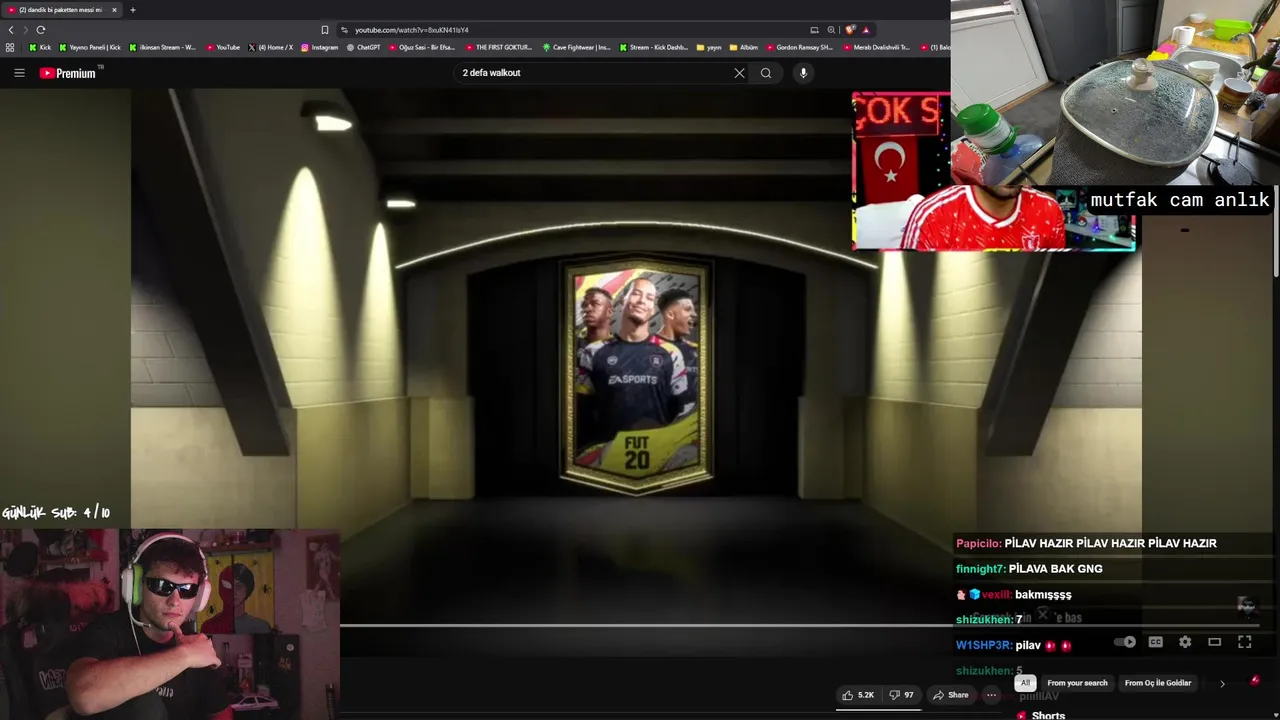
Task: Close the 'dandik bi paketten messi' tab
Action: point(114,10)
